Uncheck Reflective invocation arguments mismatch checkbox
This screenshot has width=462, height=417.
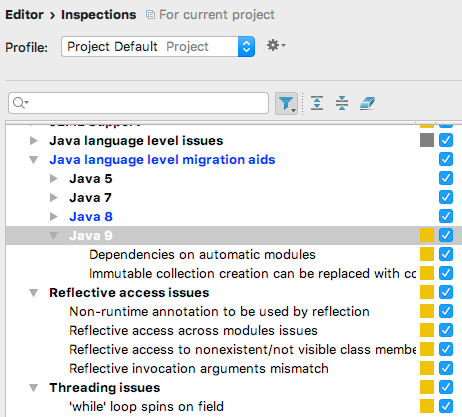pos(446,368)
